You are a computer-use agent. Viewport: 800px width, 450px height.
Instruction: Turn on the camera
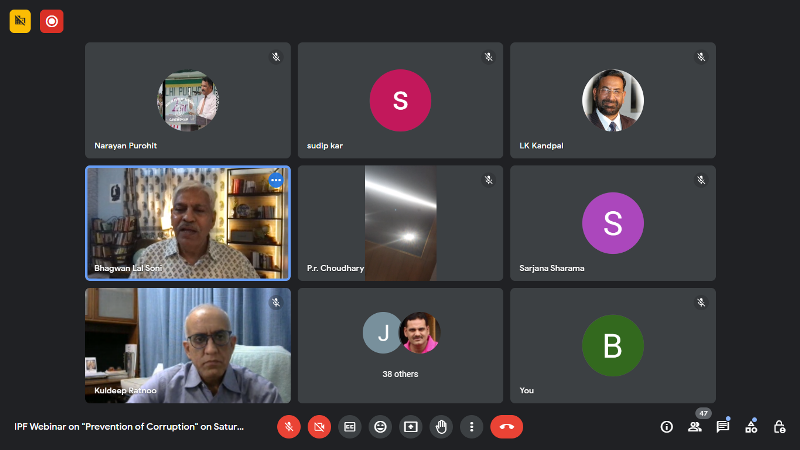[x=319, y=426]
